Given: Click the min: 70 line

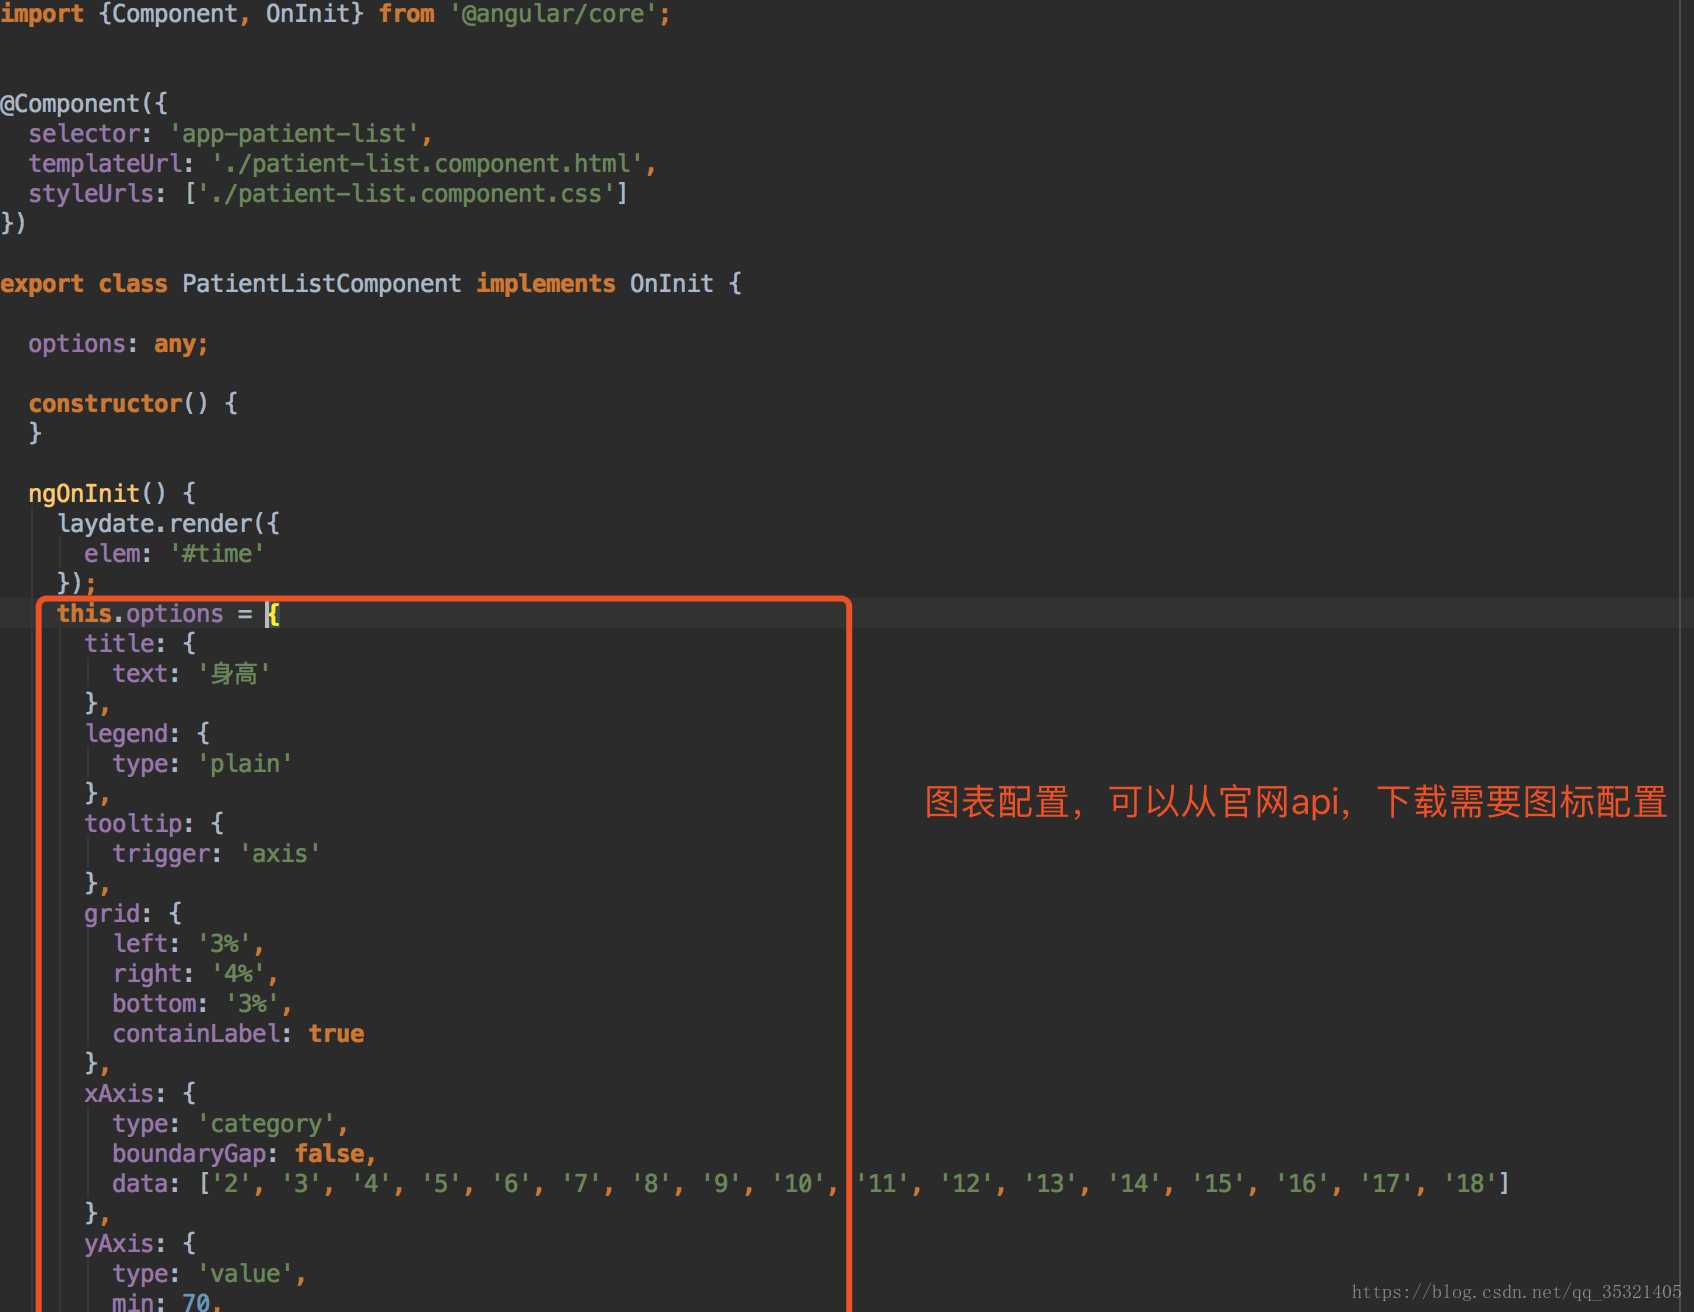Looking at the screenshot, I should [x=167, y=1302].
